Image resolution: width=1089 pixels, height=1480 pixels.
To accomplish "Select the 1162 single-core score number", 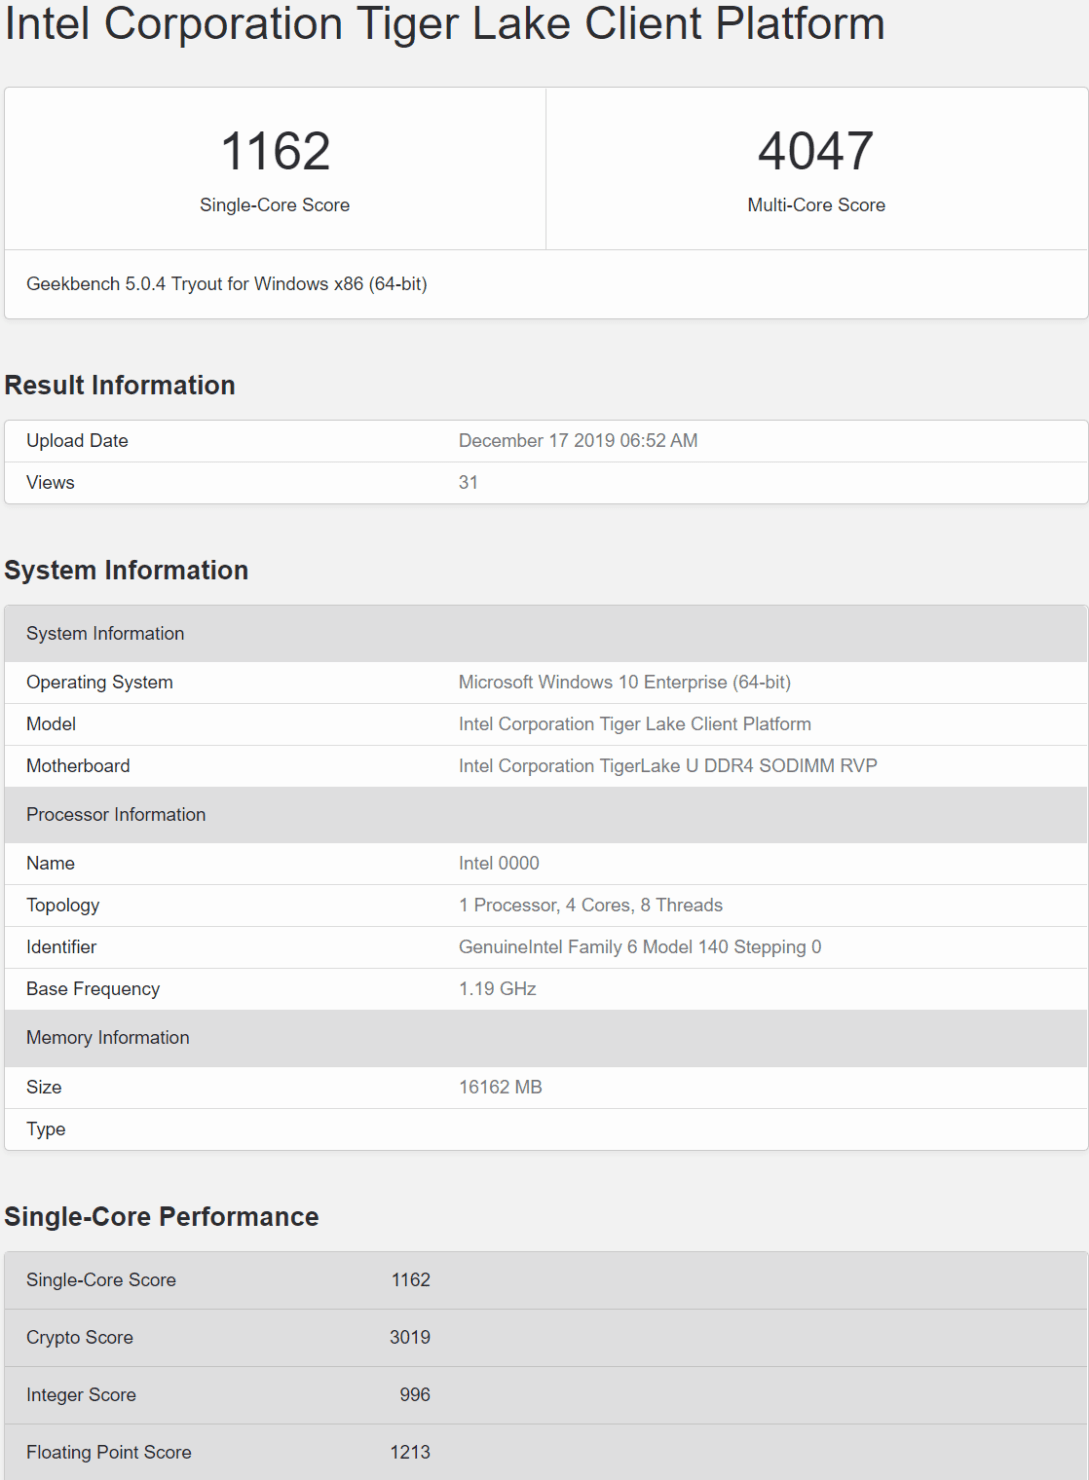I will click(275, 152).
